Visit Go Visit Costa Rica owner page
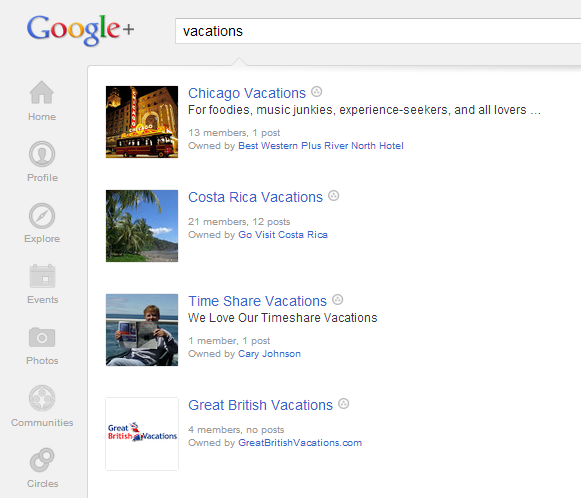The width and height of the screenshot is (583, 500). click(x=283, y=235)
